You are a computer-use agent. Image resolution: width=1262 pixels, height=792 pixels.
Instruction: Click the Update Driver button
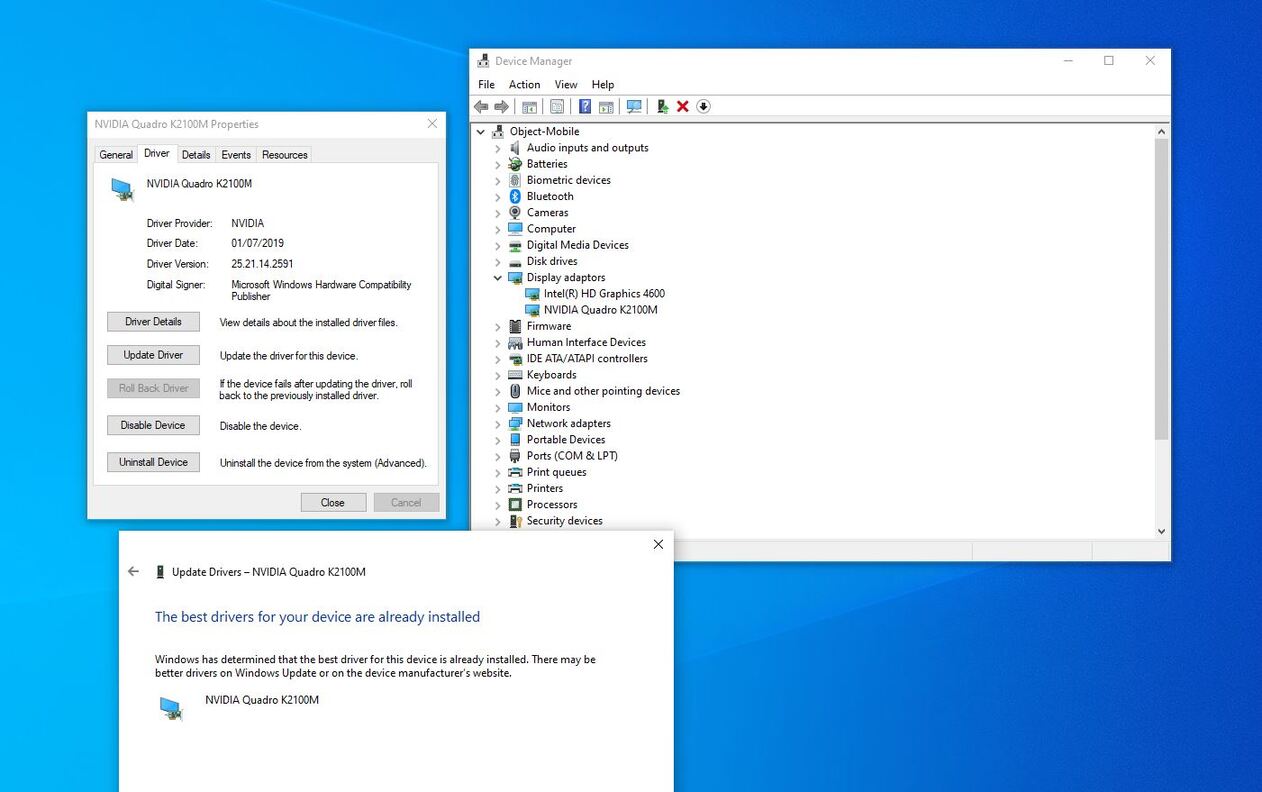pos(153,355)
